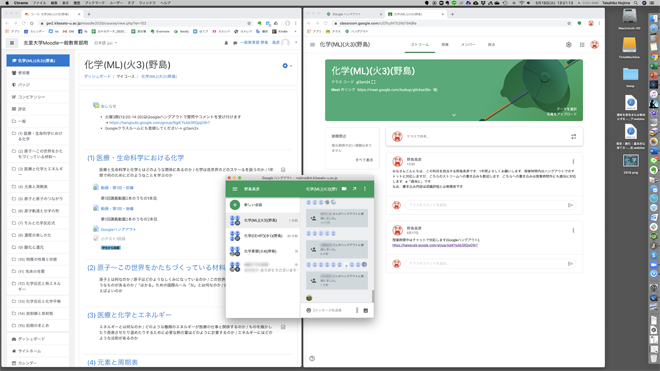
Task: Open Googleハングアウト link in section (1)
Action: [118, 230]
